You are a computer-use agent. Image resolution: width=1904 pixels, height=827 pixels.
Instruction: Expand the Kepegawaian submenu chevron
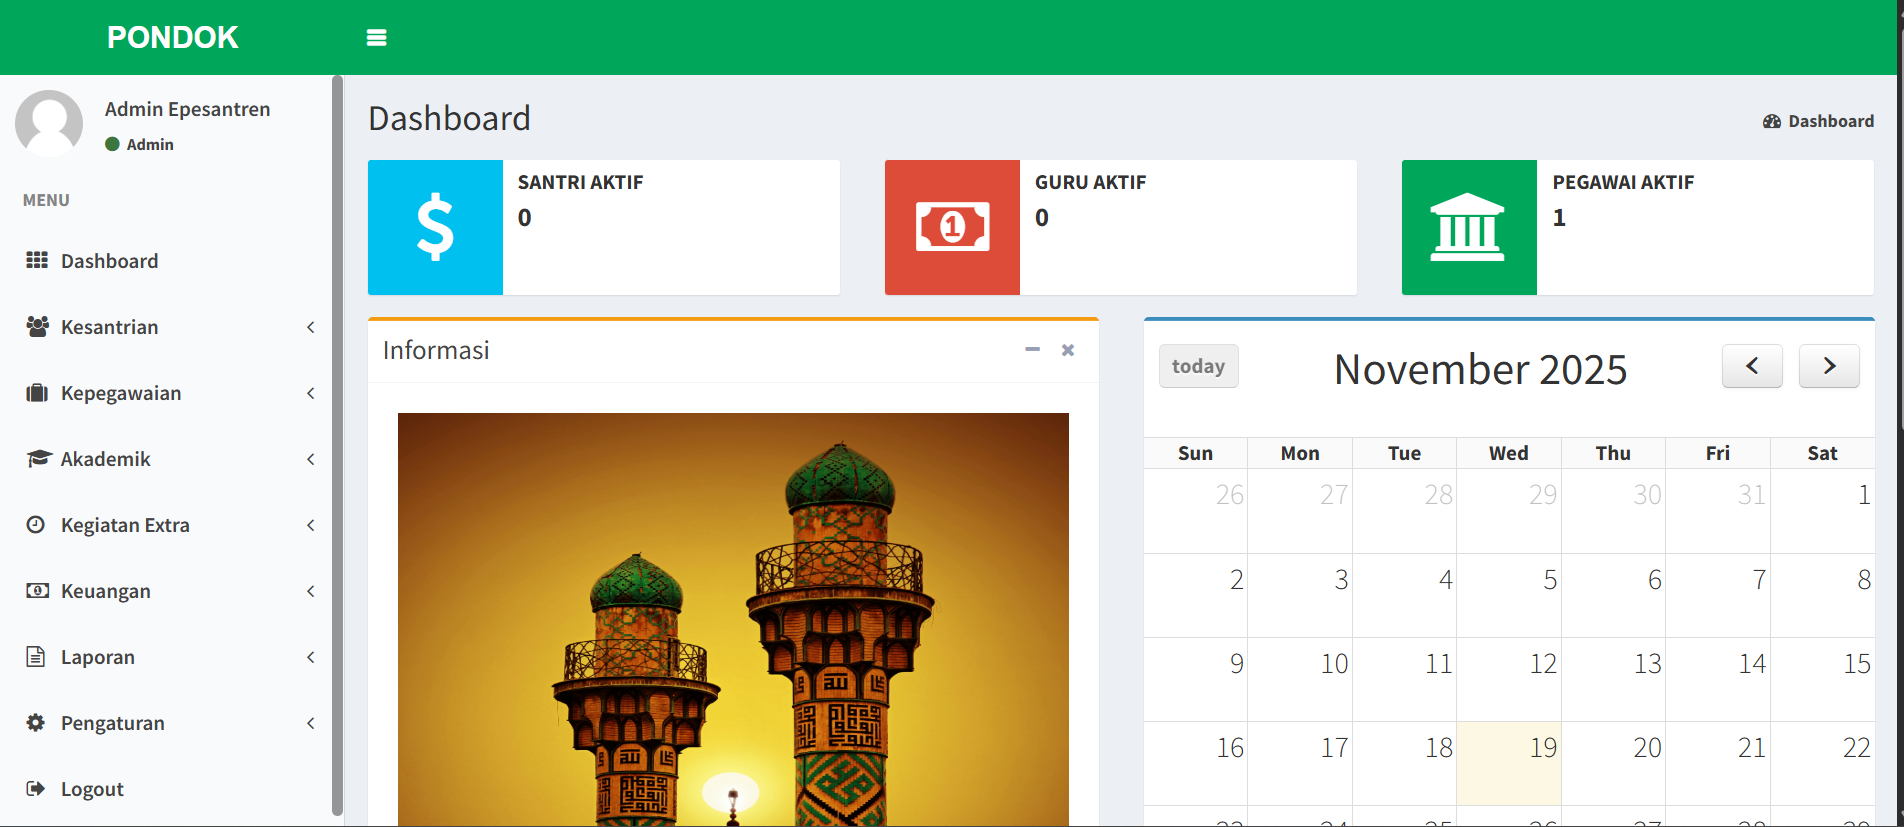pos(311,393)
